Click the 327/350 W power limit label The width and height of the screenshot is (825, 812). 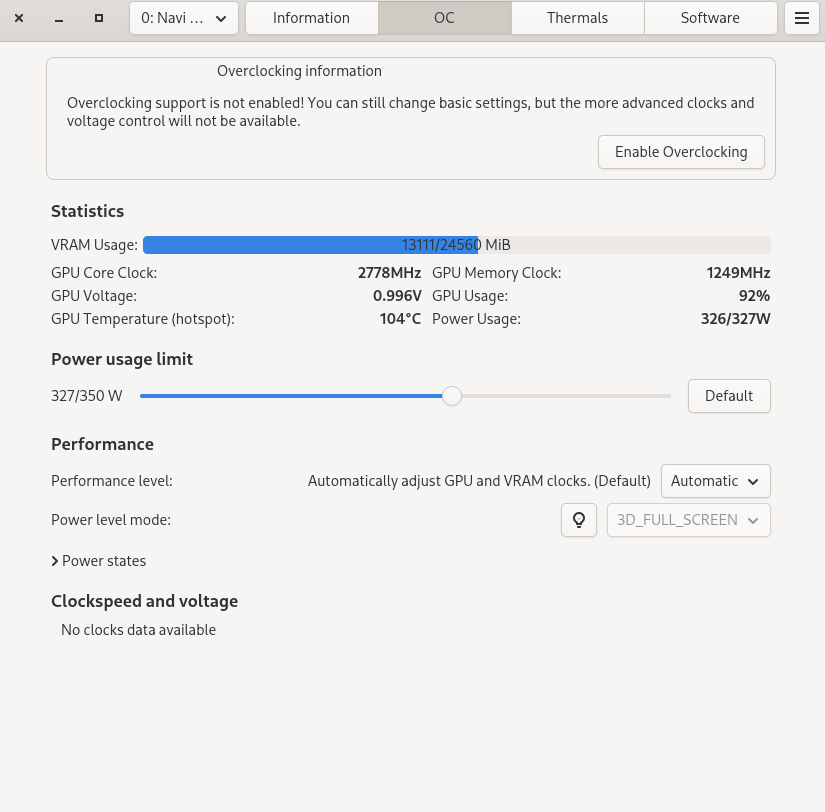pos(87,396)
